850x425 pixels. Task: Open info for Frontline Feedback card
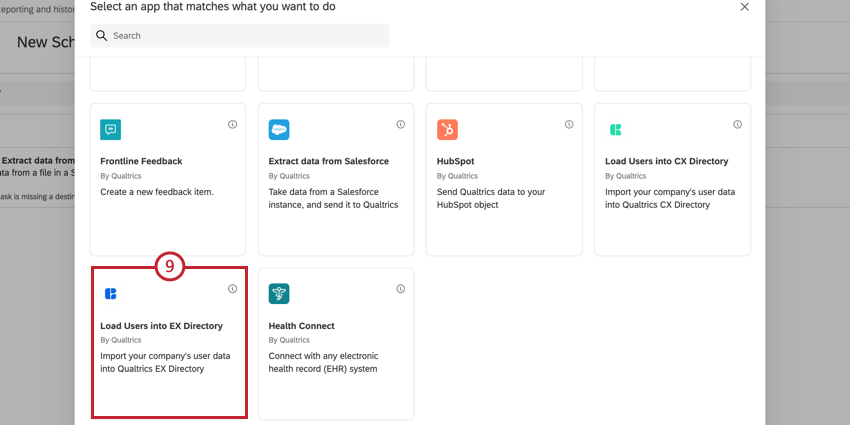(x=233, y=124)
